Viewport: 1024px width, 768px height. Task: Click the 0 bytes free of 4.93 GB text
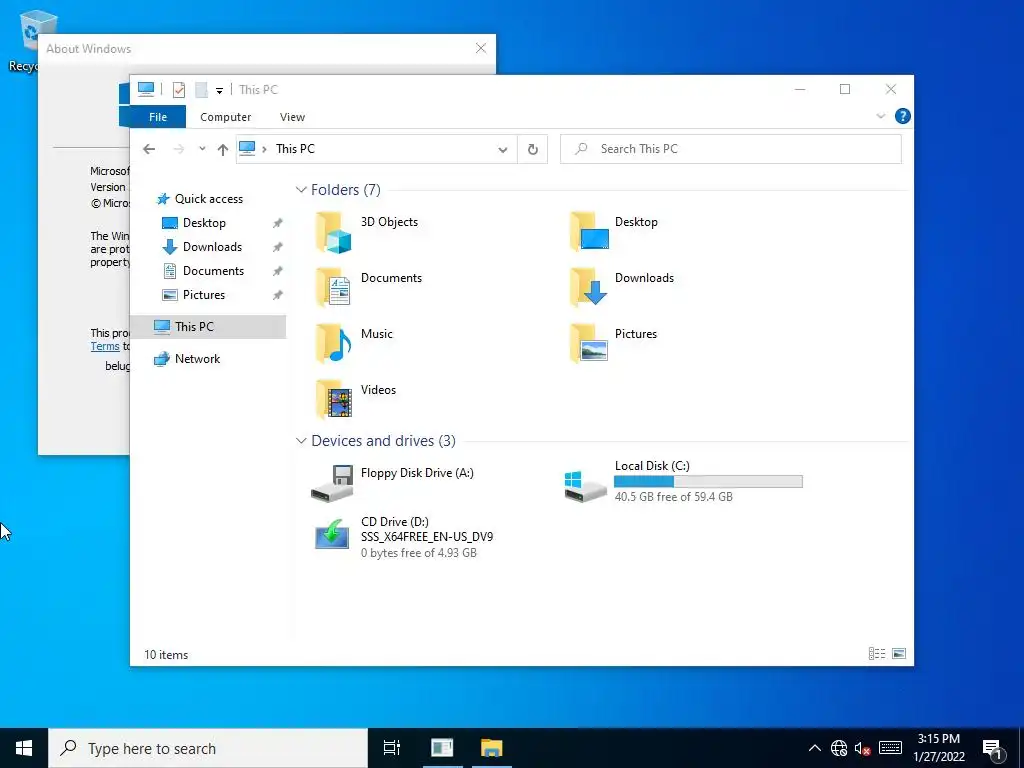tap(419, 552)
